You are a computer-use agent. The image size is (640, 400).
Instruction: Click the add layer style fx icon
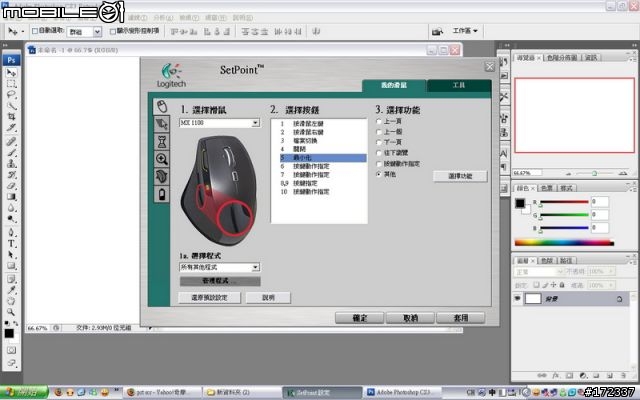[556, 375]
